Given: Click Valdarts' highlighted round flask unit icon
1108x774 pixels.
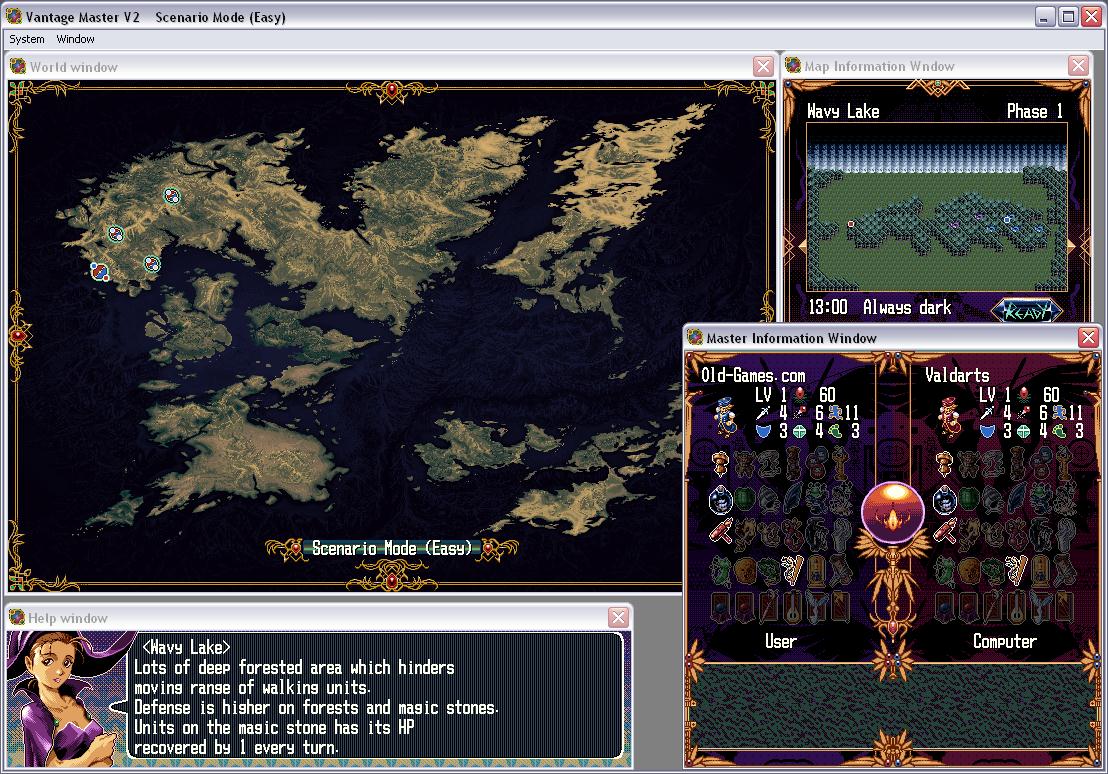Looking at the screenshot, I should coord(944,499).
